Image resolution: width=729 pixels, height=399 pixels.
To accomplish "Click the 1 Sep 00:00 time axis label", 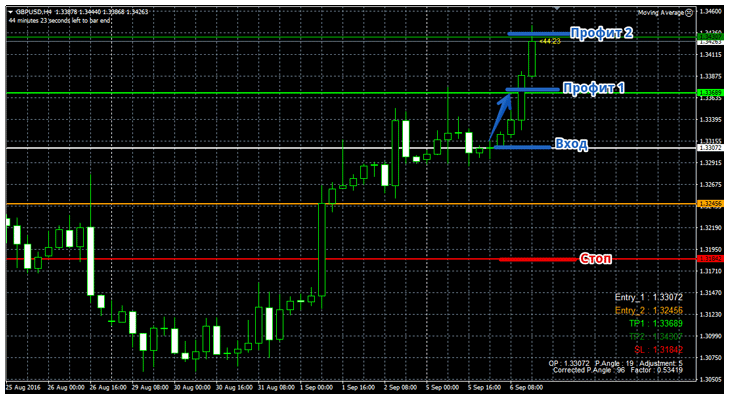I will pos(316,387).
